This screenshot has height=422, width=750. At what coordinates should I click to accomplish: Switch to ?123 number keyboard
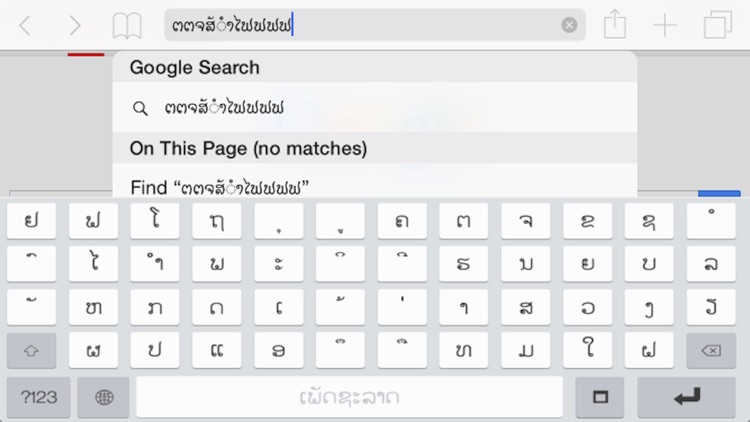point(39,397)
